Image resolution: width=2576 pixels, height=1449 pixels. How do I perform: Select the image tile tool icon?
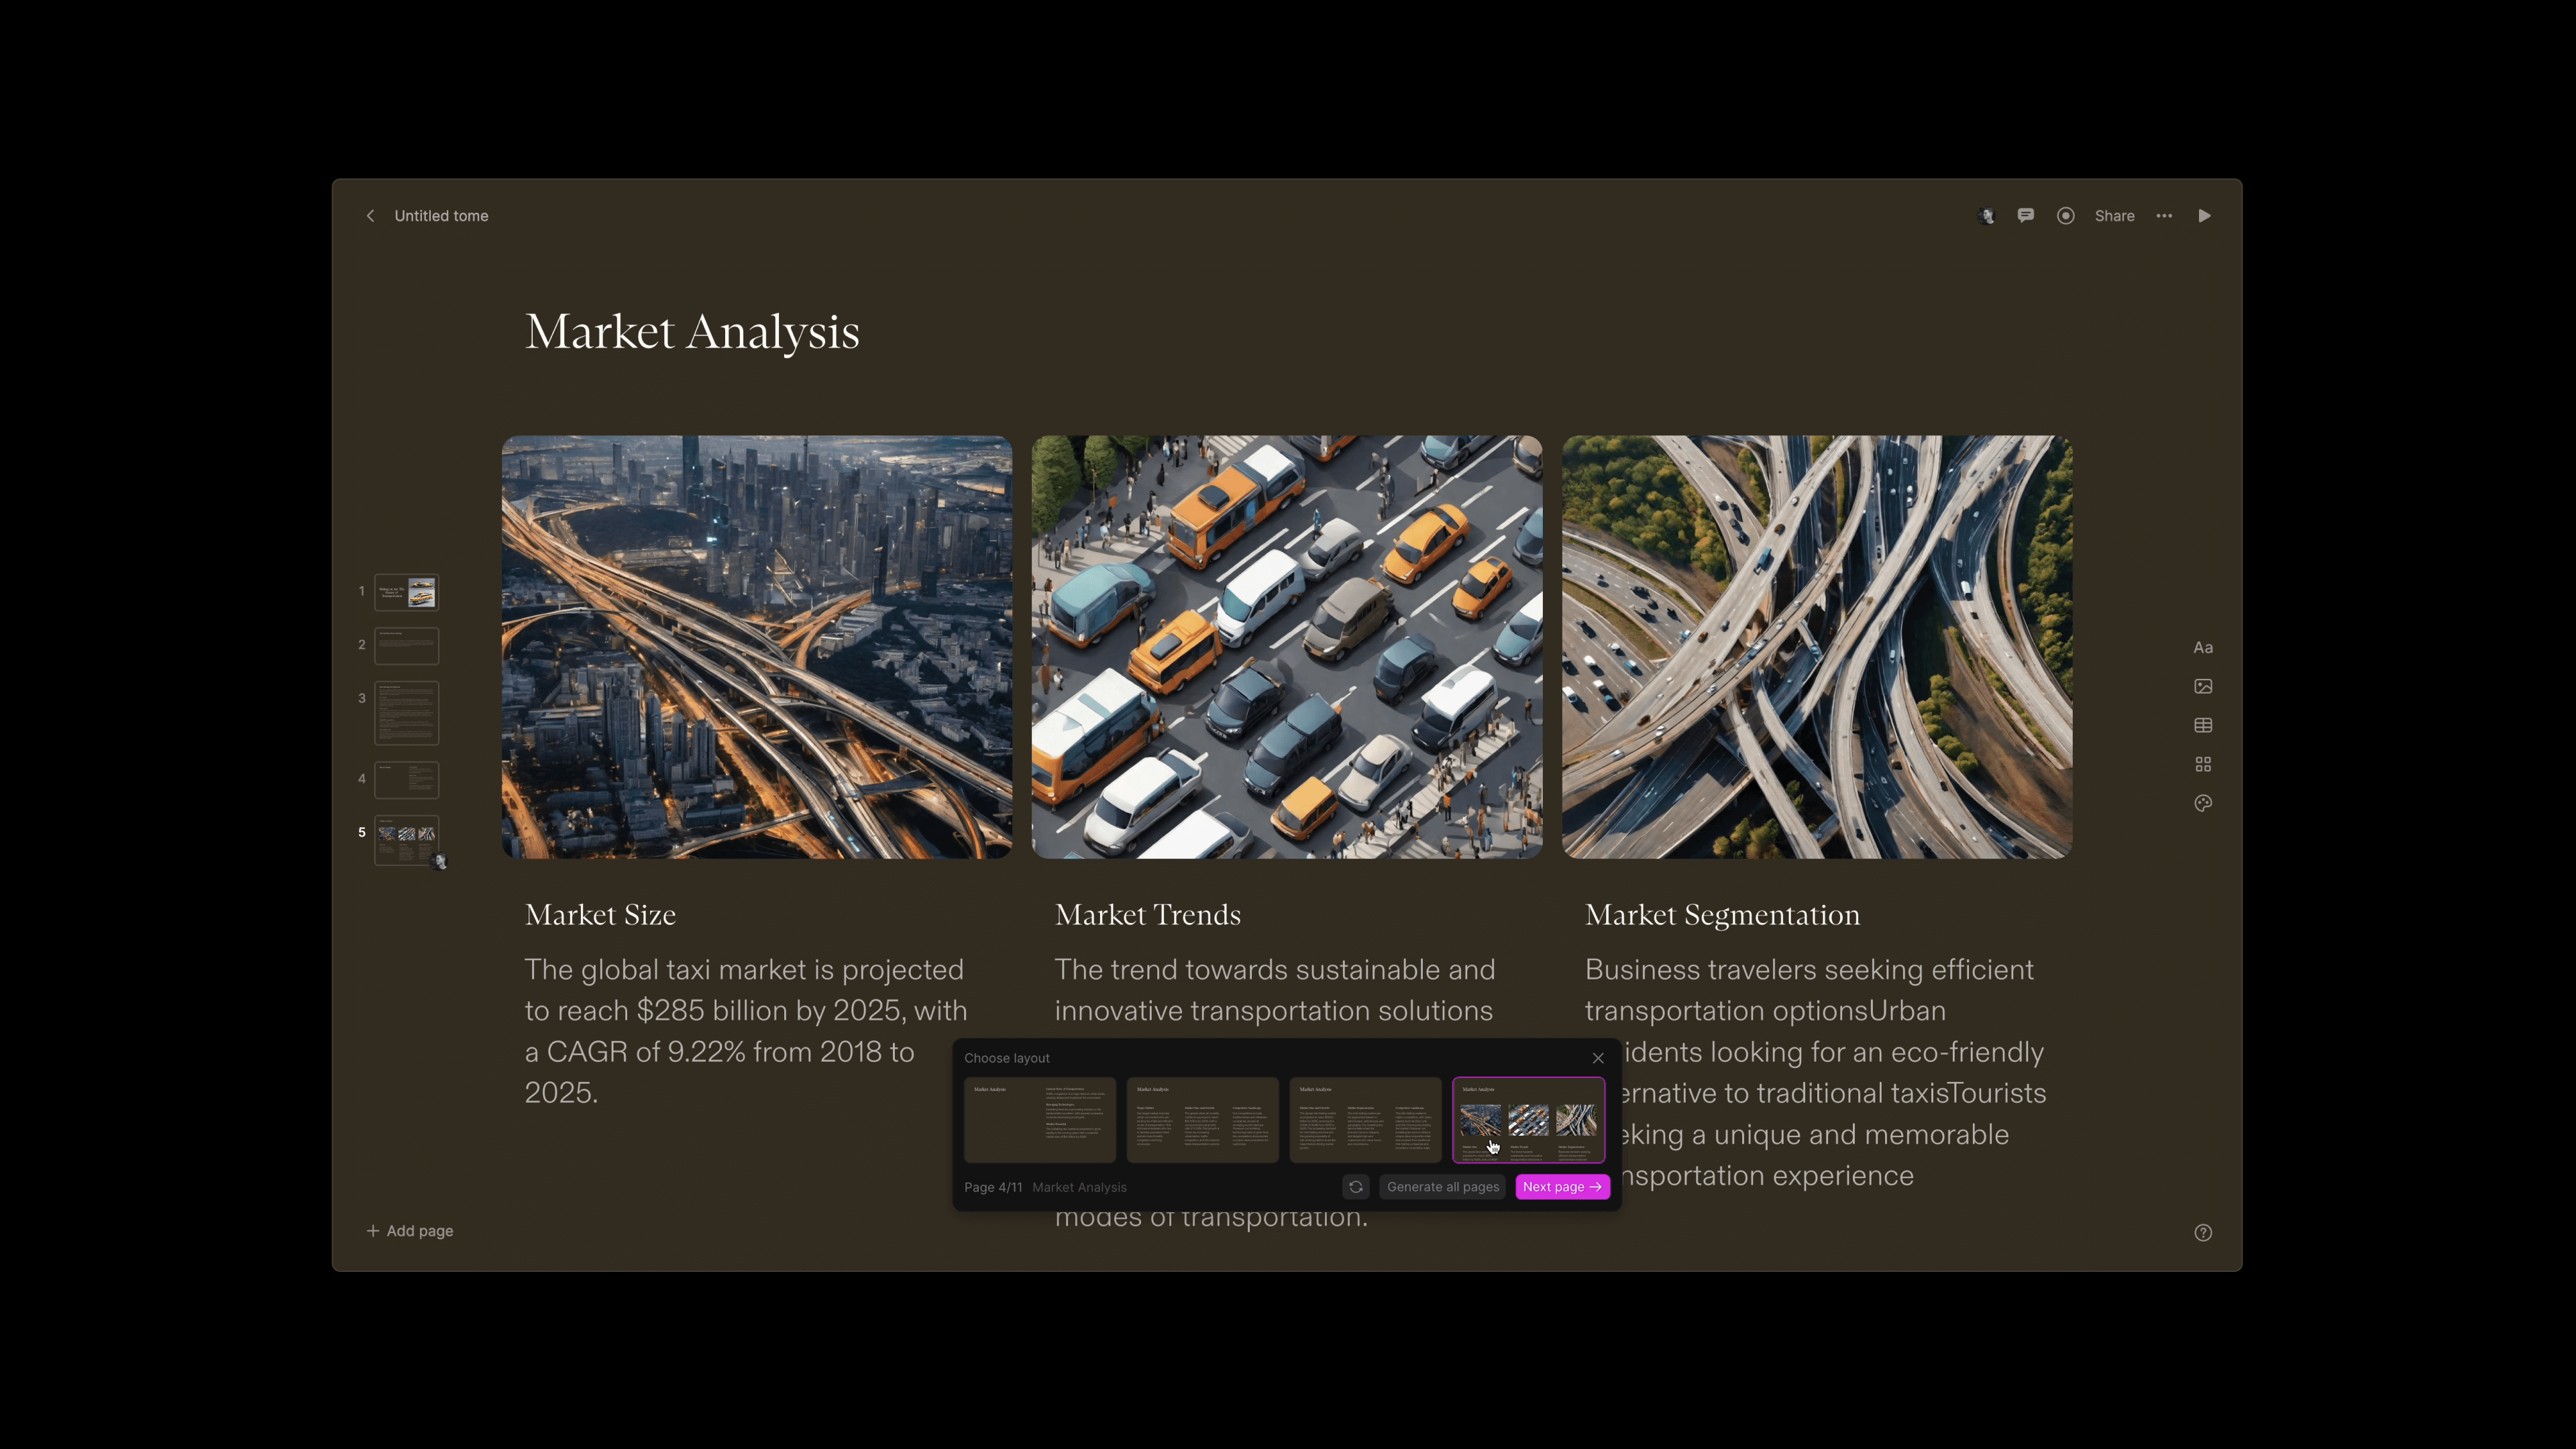coord(2203,686)
